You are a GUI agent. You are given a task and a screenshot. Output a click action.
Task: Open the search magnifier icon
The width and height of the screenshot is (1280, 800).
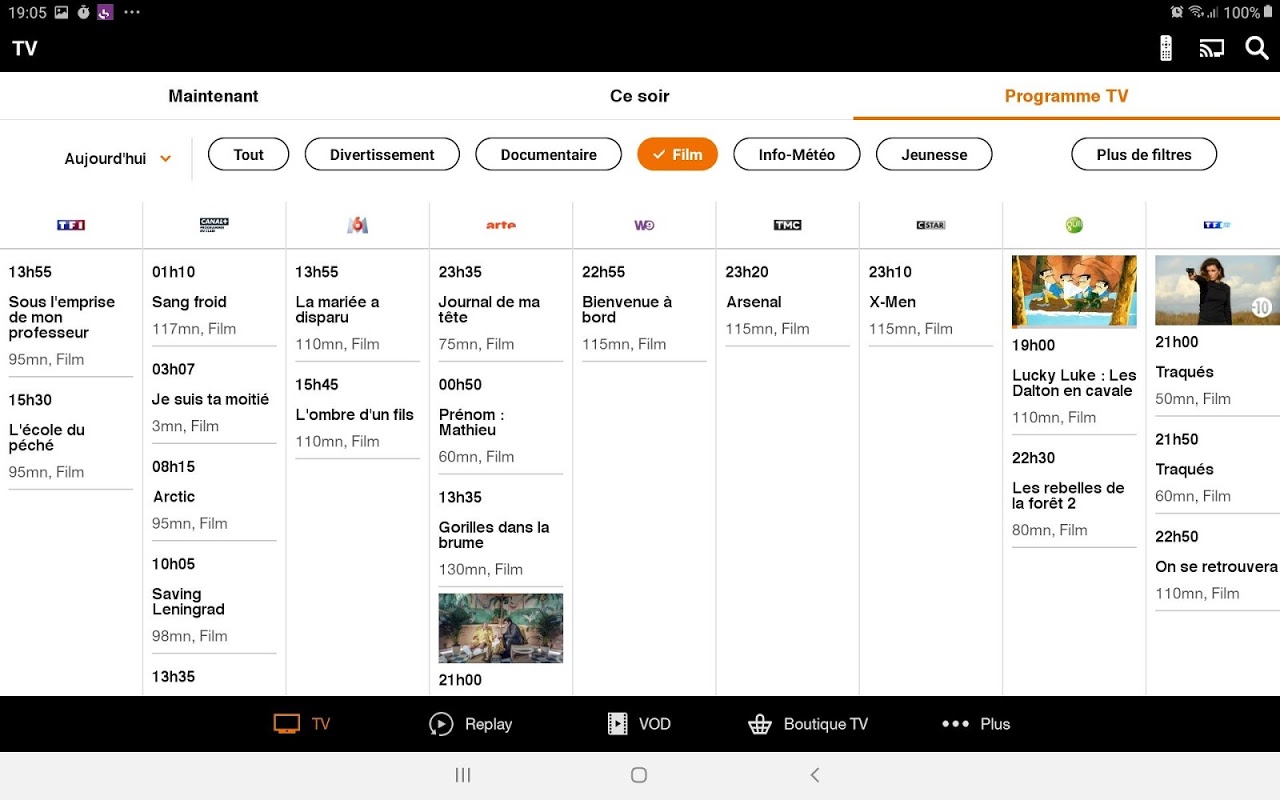[1257, 47]
